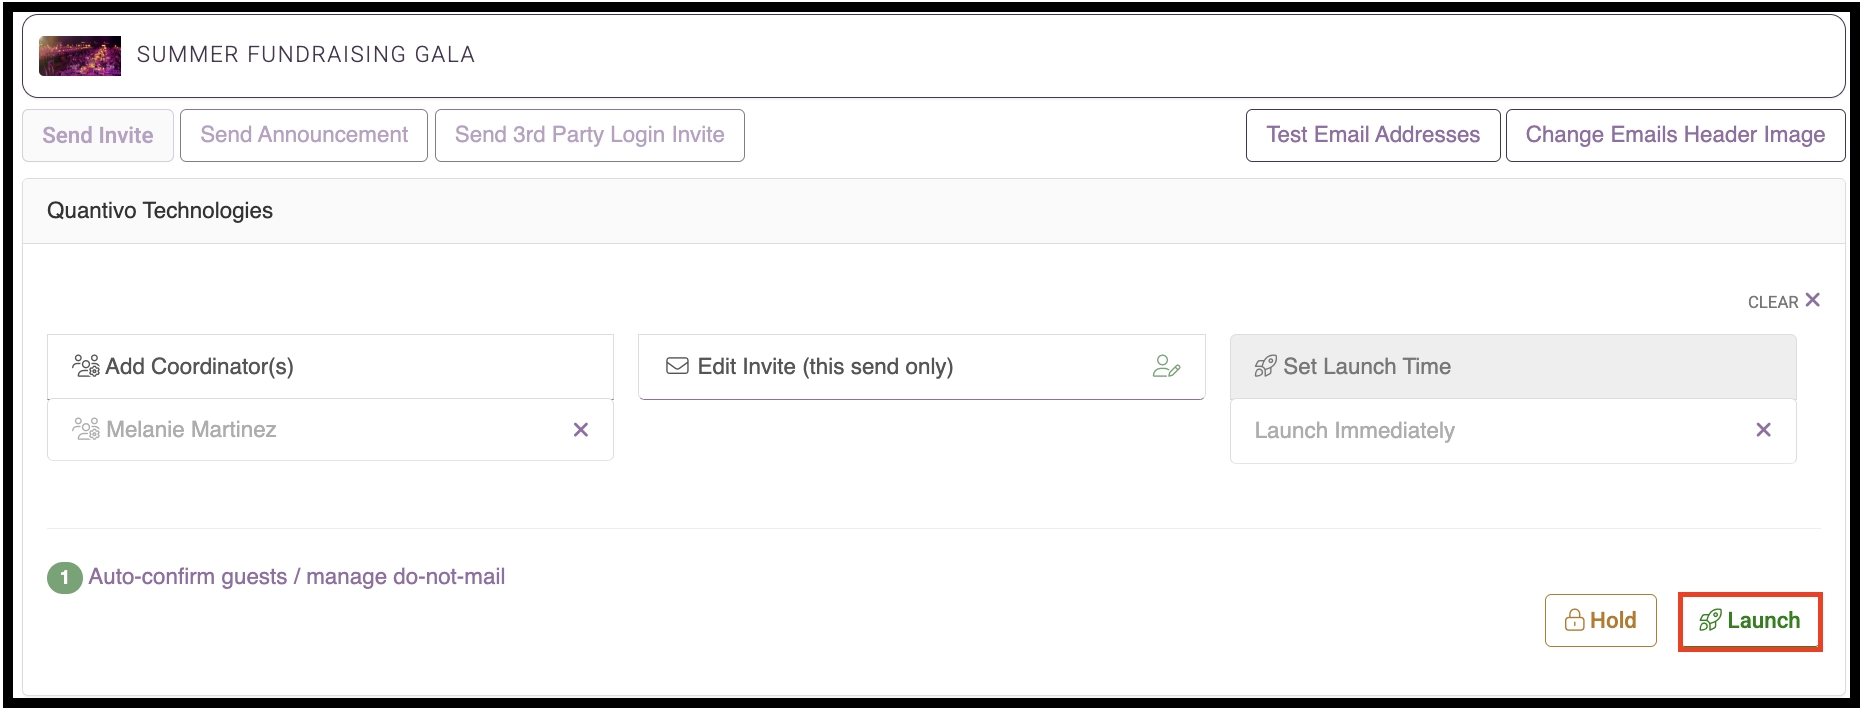The height and width of the screenshot is (712, 1862).
Task: Remove coordinator Melanie Martinez
Action: tap(581, 430)
